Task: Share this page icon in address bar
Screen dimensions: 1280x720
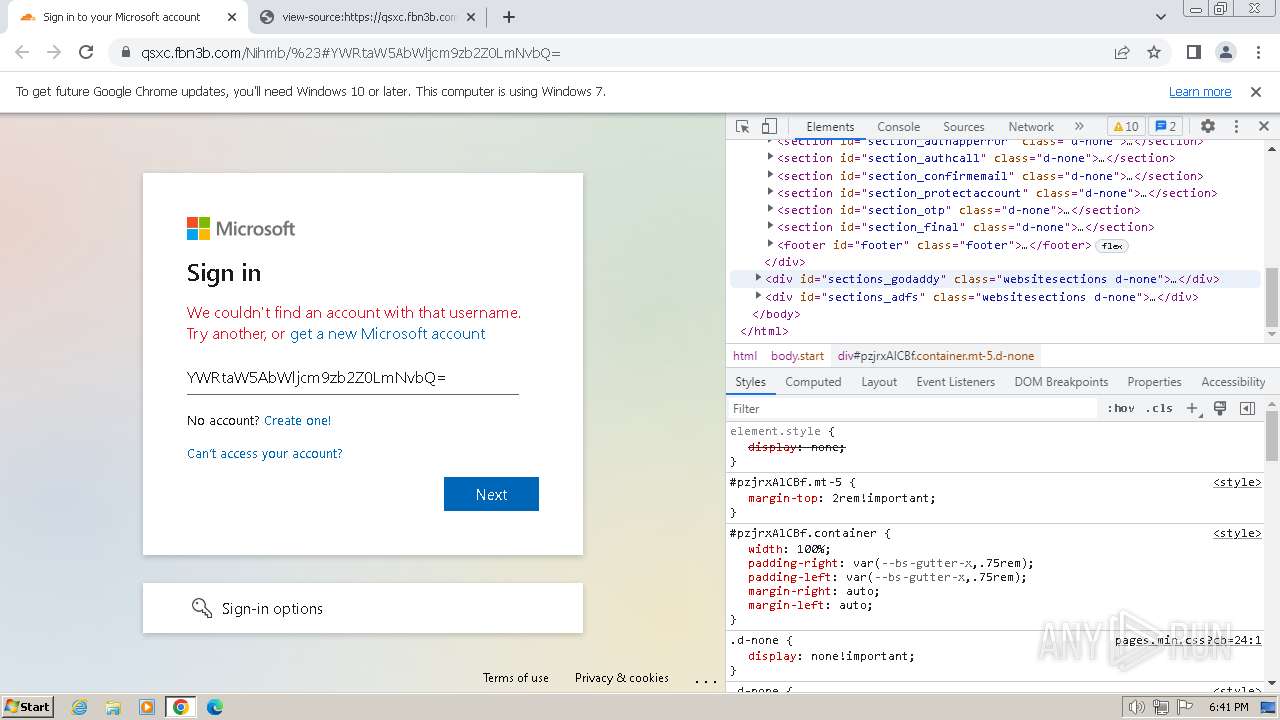Action: click(1122, 52)
